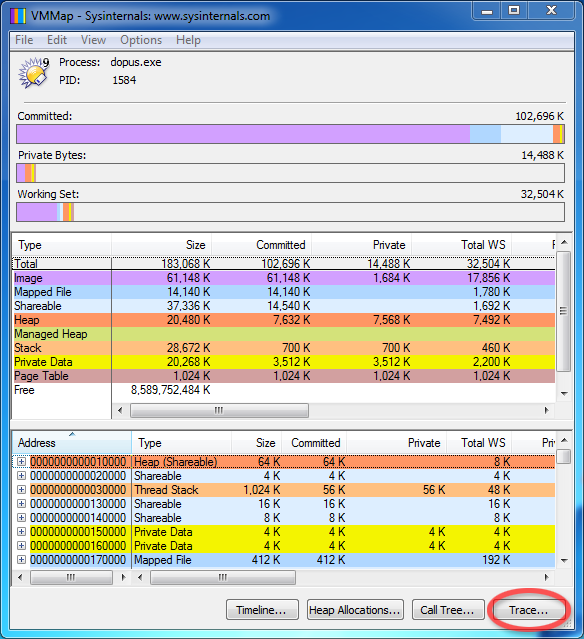Click the dopus.exe process icon
The image size is (584, 639).
(x=34, y=73)
